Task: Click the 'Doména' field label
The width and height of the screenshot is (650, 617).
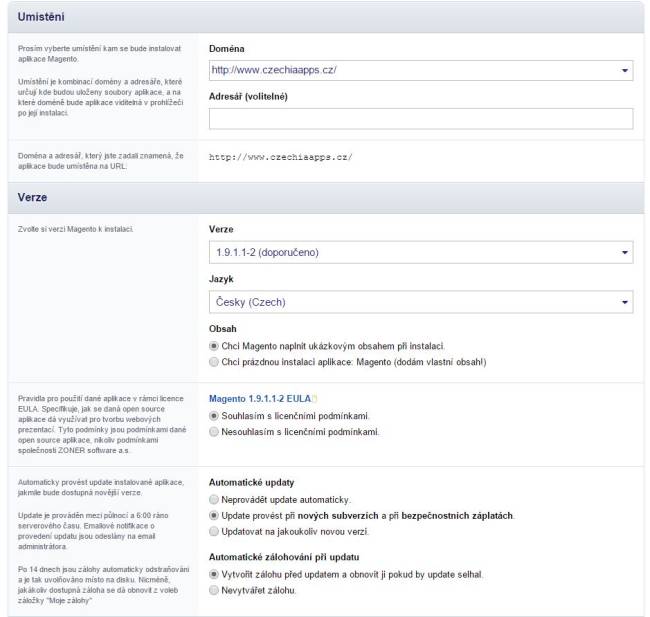Action: 228,48
